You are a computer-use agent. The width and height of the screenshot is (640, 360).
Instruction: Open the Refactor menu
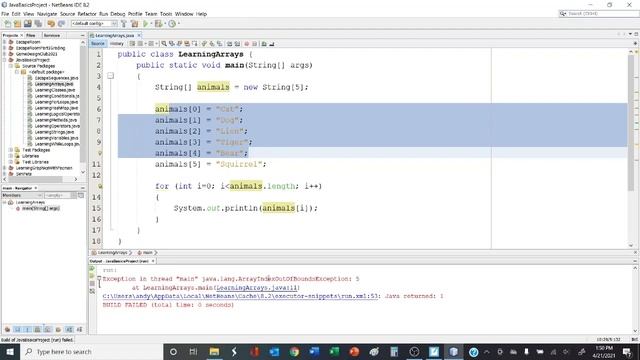click(87, 14)
